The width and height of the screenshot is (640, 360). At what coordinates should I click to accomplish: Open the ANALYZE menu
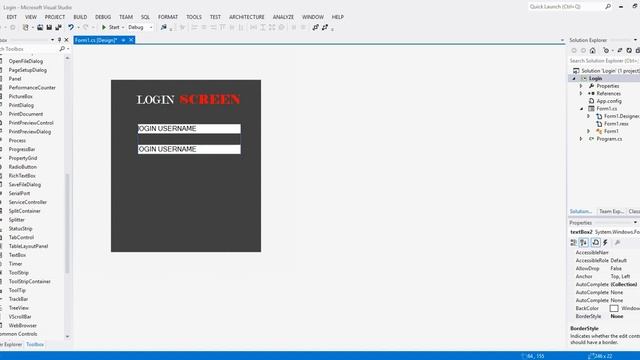click(283, 17)
